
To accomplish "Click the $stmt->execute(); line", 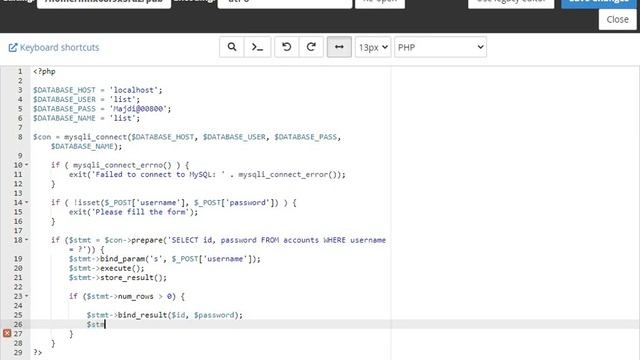I will 107,269.
